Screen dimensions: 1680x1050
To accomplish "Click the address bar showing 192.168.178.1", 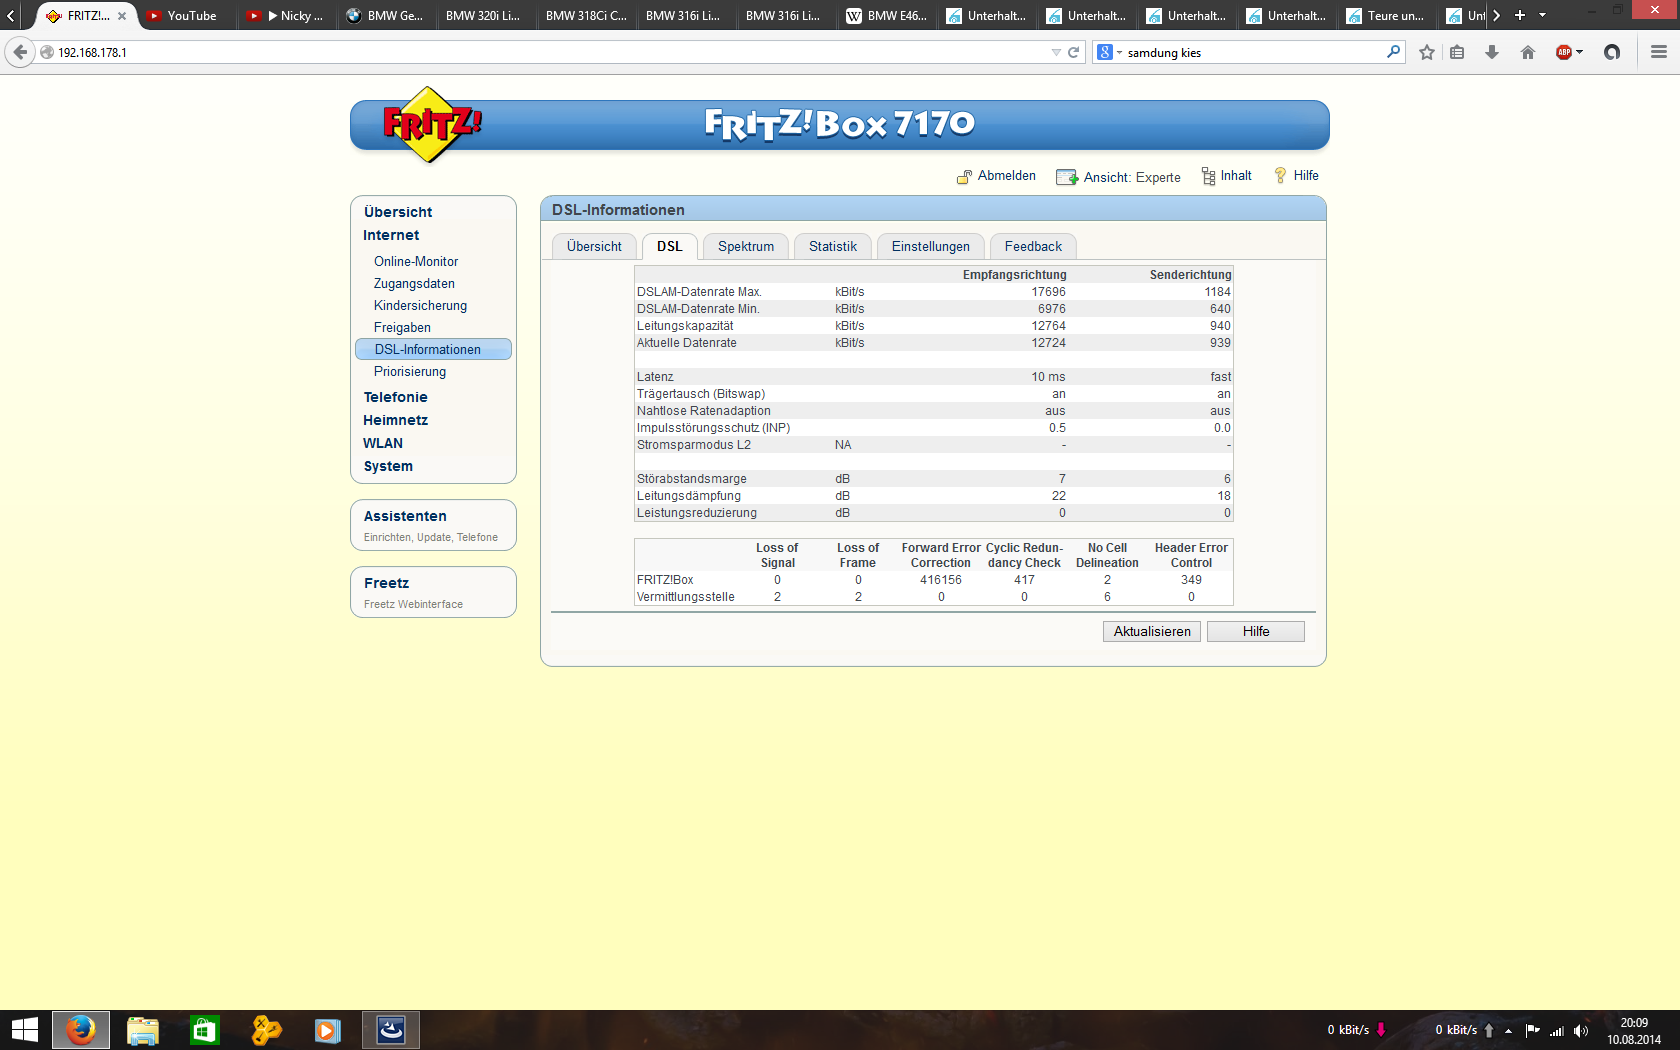I will [550, 52].
